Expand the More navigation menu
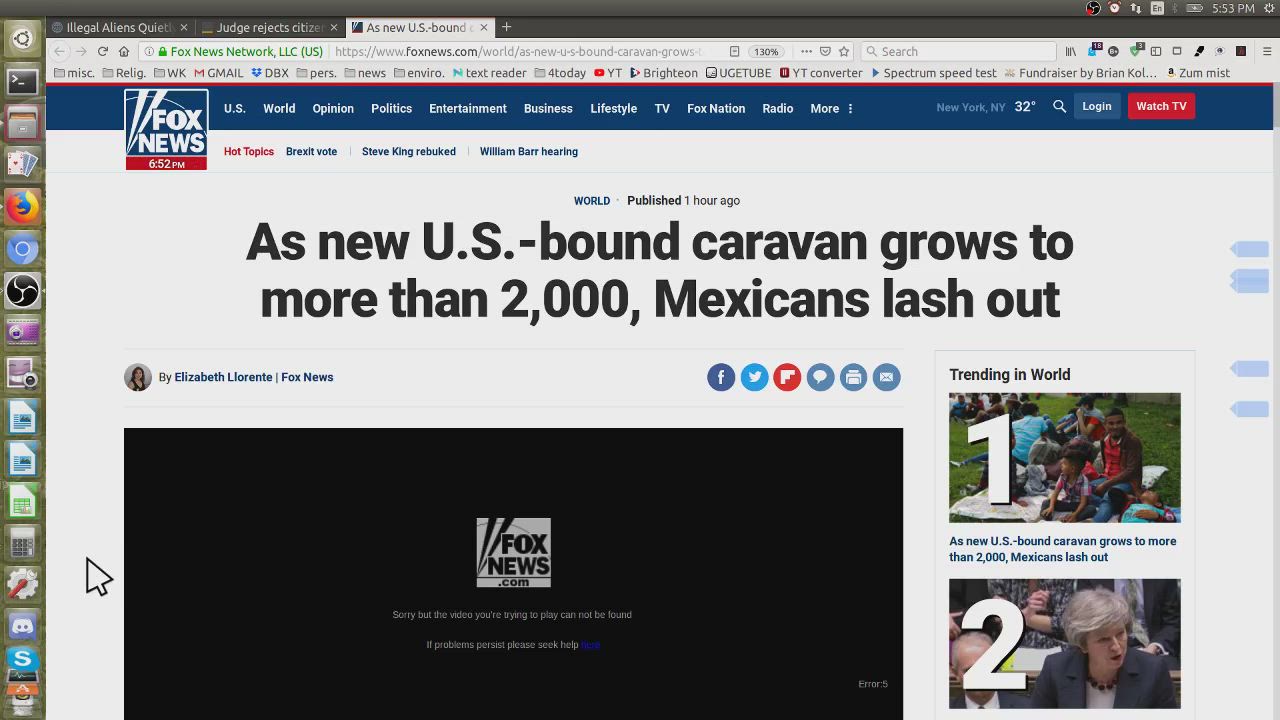Screen dimensions: 1280x720 pyautogui.click(x=831, y=108)
